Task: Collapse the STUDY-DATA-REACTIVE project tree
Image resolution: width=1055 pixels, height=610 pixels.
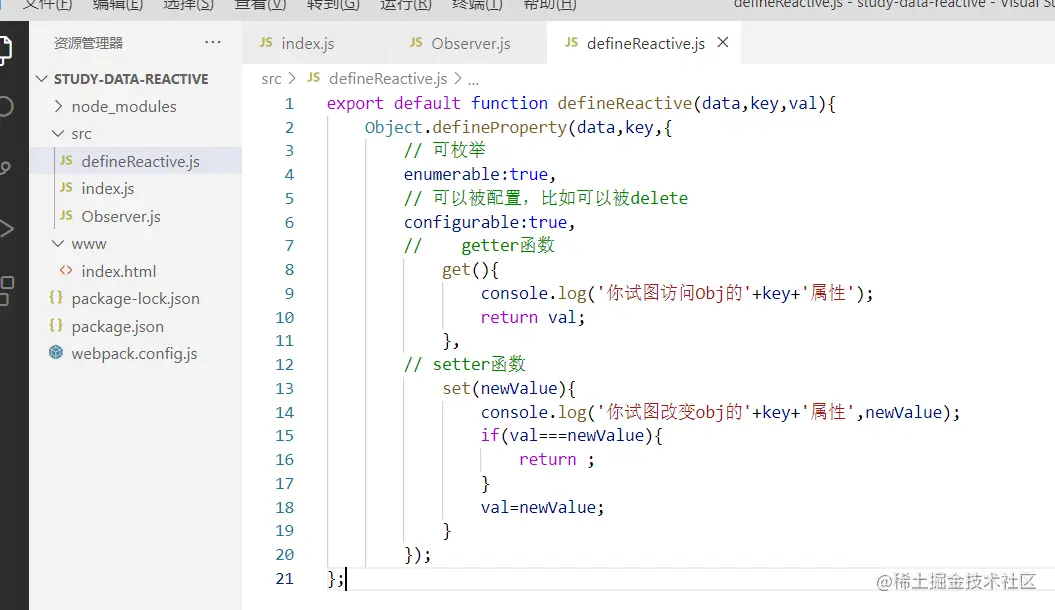Action: [40, 78]
